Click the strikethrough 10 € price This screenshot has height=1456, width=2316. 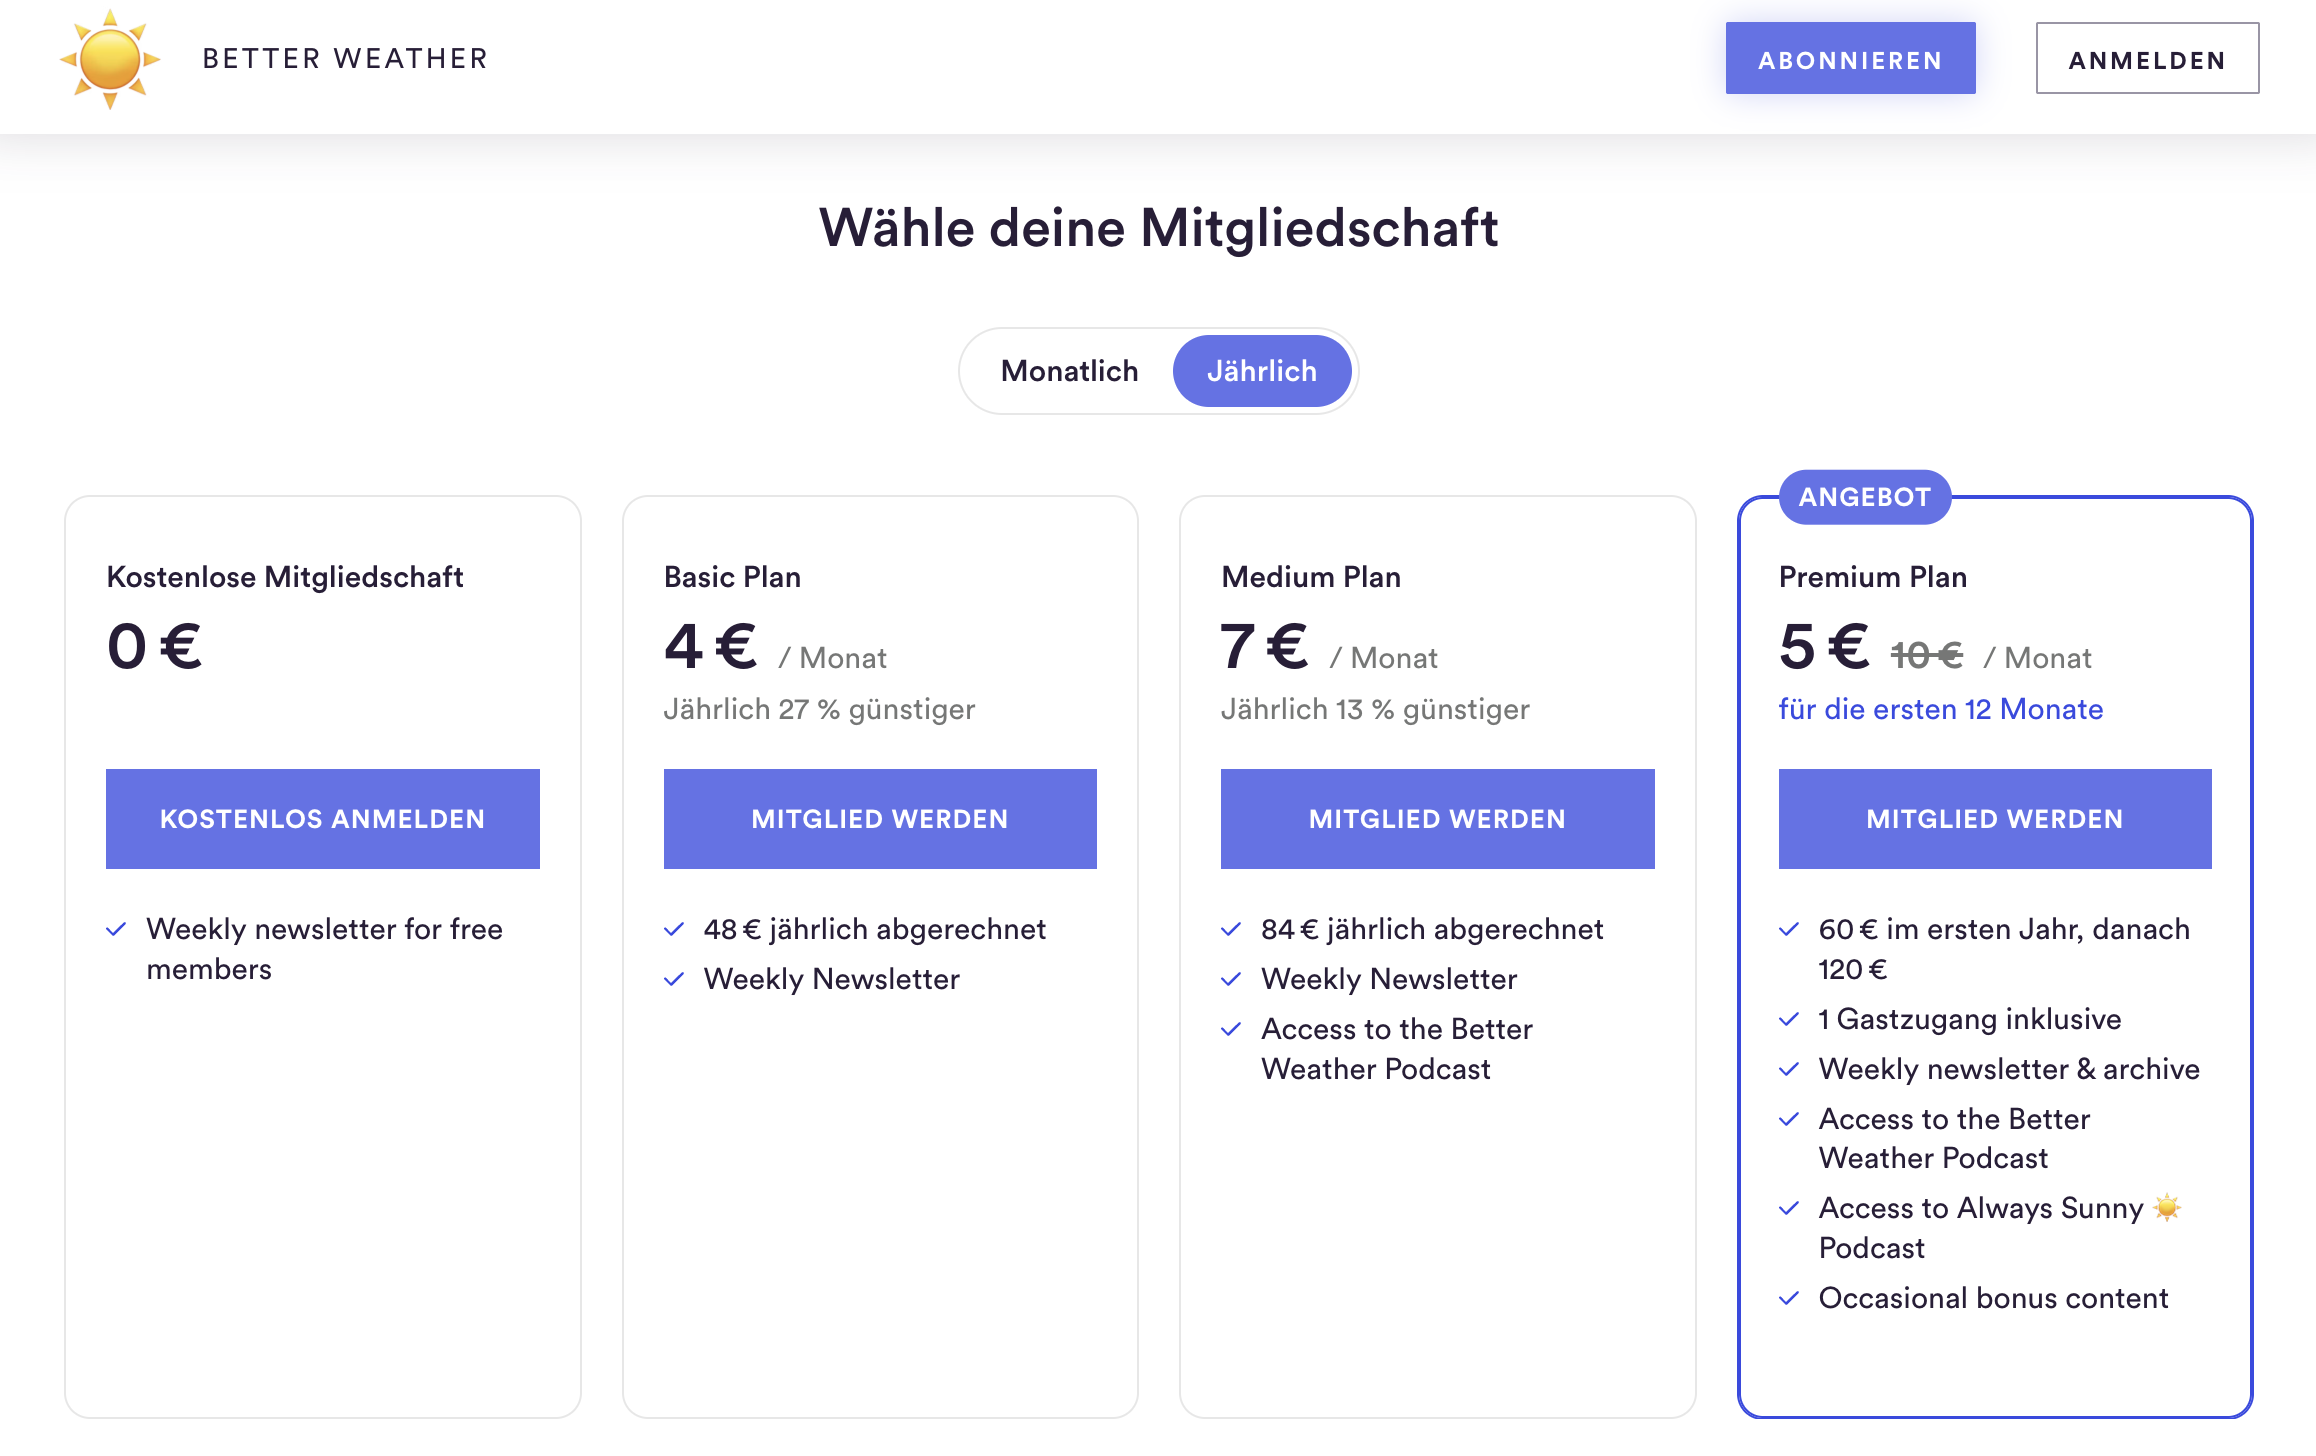point(1927,656)
